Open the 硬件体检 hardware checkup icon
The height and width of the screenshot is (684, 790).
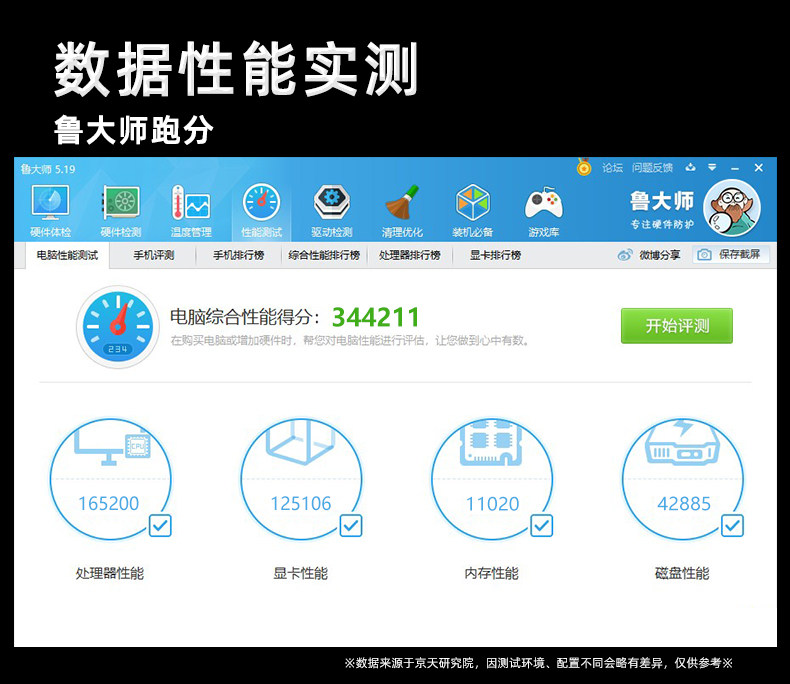[50, 203]
